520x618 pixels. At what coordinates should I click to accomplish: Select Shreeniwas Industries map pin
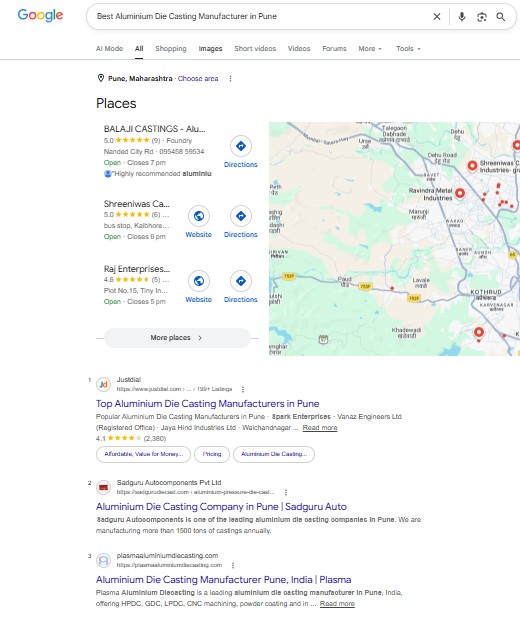tap(472, 166)
